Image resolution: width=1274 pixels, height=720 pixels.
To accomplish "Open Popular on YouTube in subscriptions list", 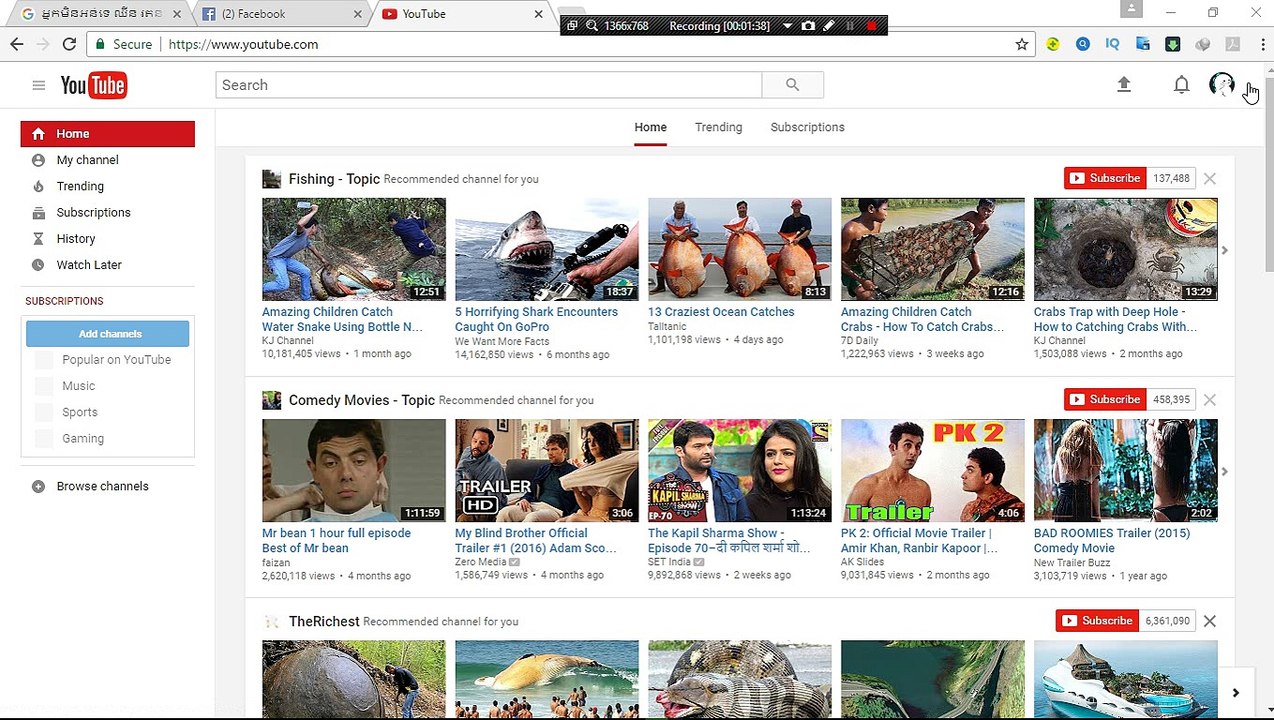I will (x=116, y=360).
